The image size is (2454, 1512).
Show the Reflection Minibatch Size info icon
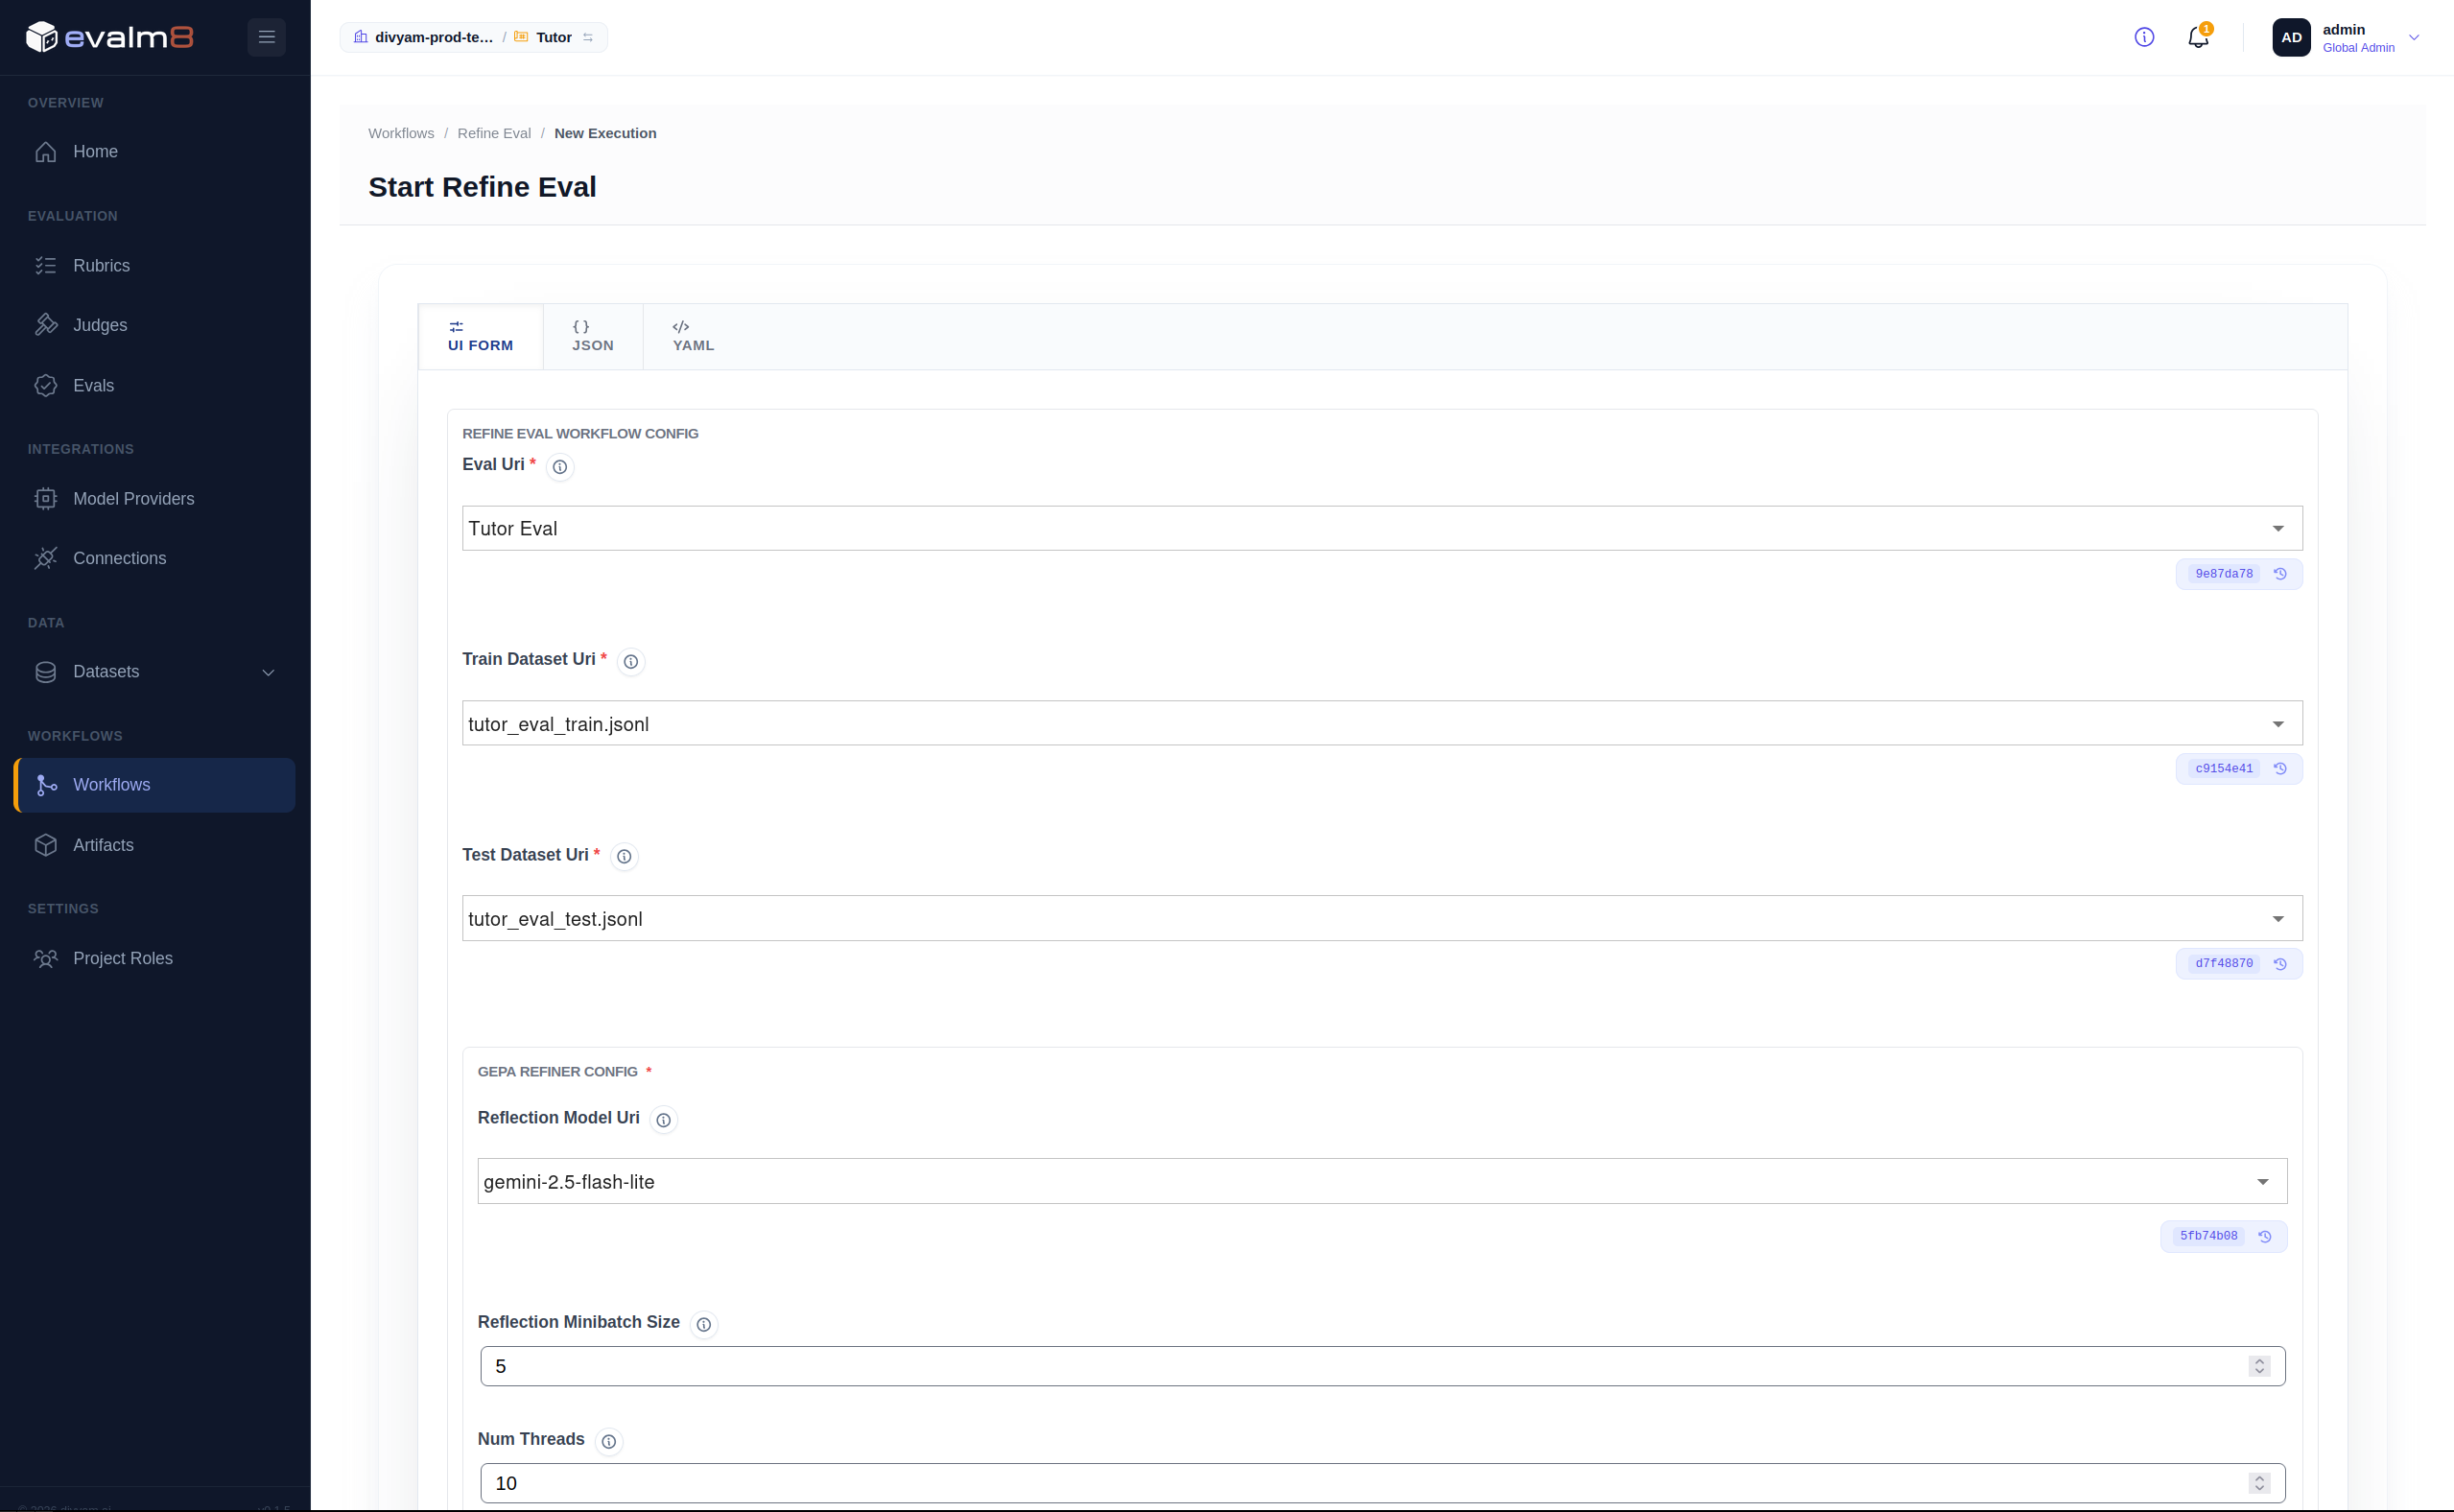(x=704, y=1324)
